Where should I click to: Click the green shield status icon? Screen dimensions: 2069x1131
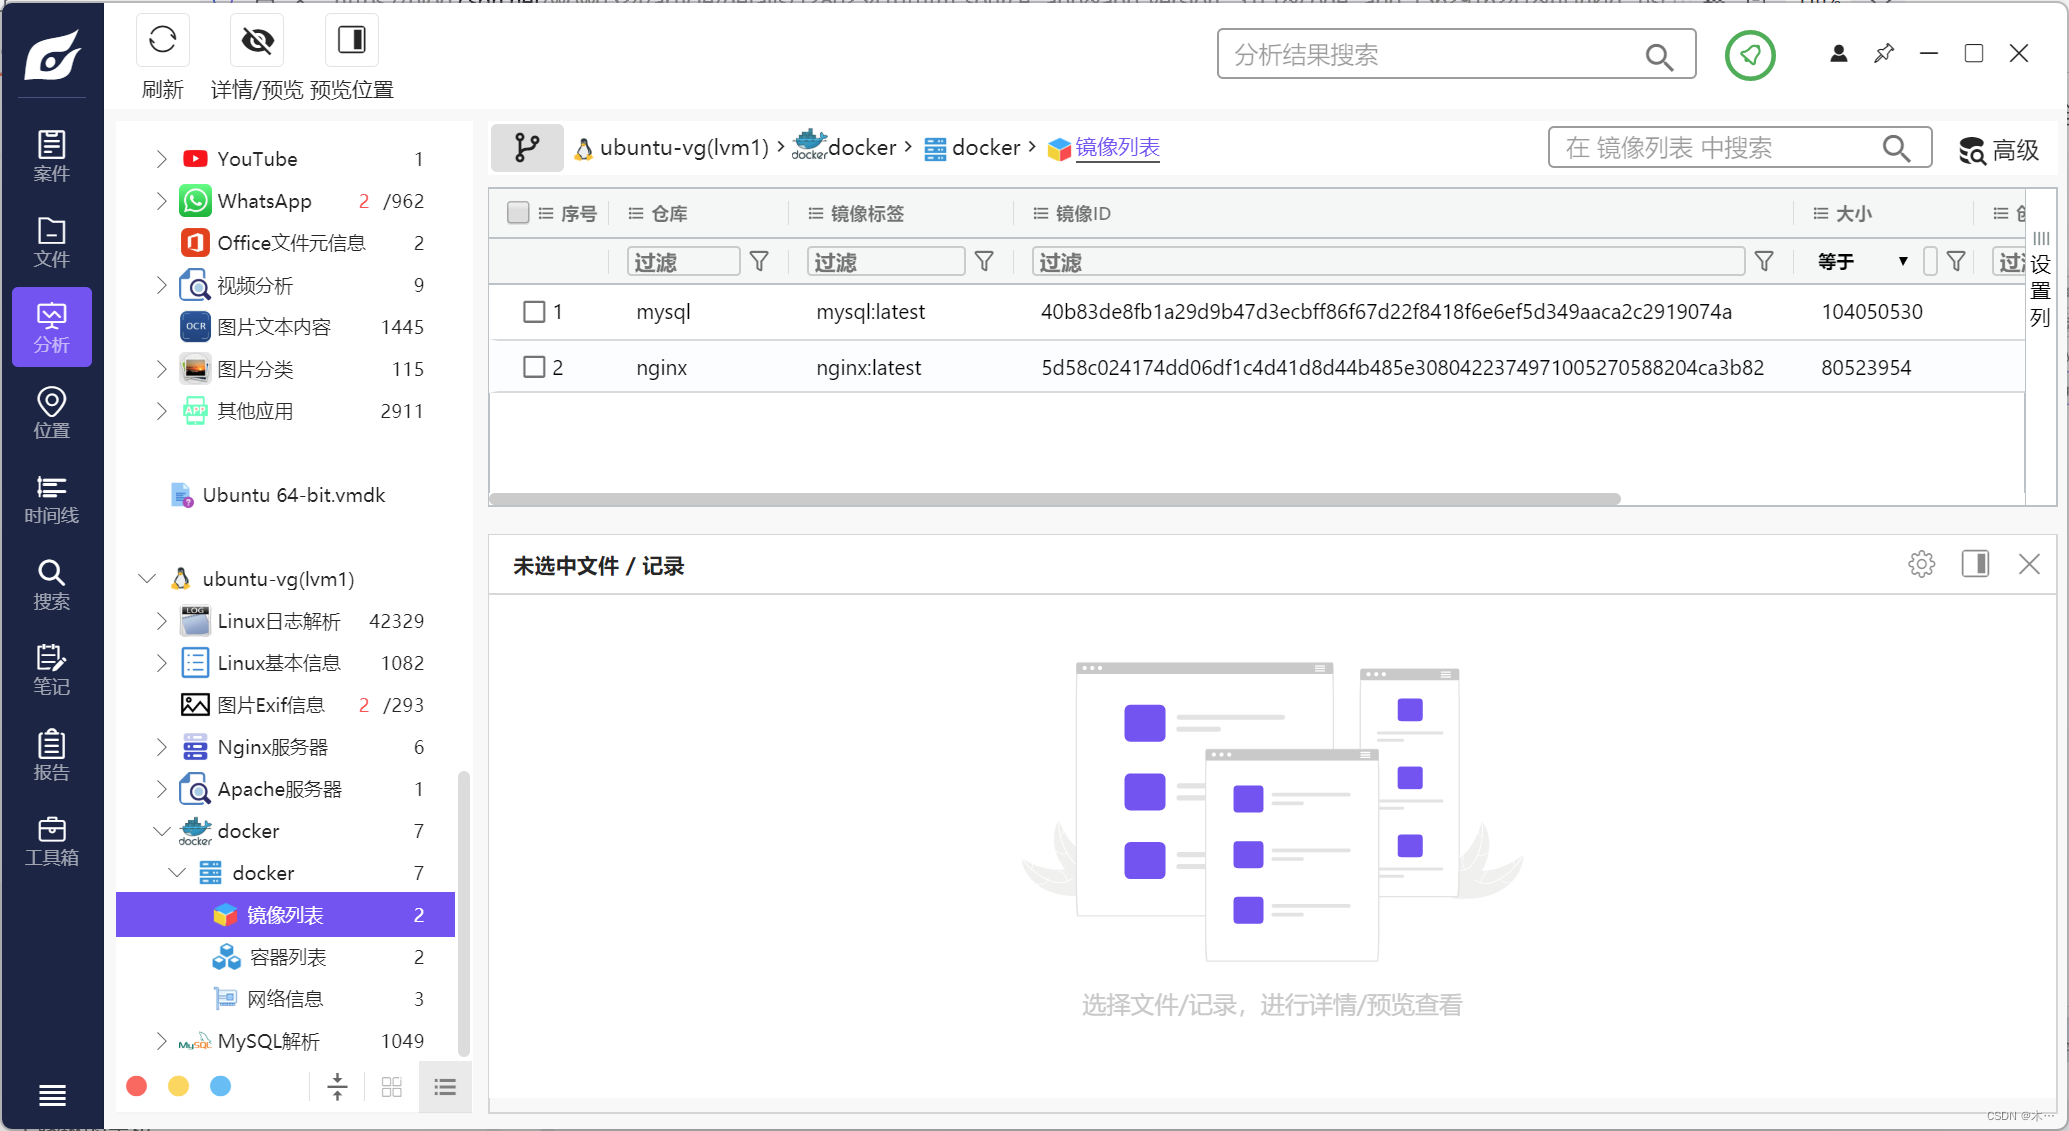pos(1749,55)
